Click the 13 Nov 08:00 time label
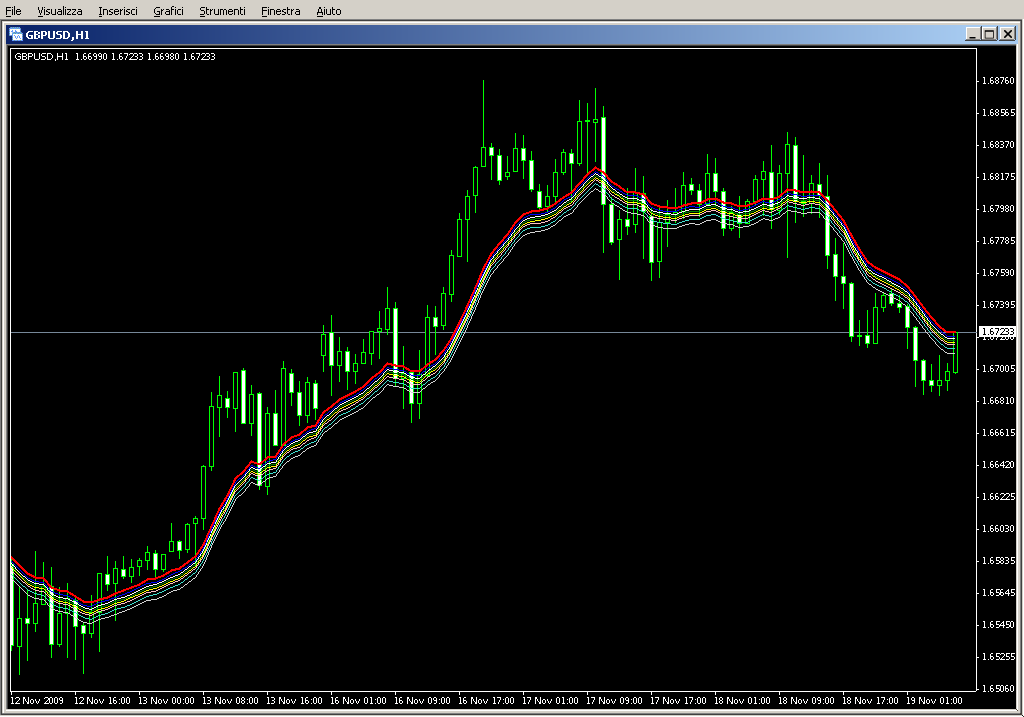 coord(230,701)
